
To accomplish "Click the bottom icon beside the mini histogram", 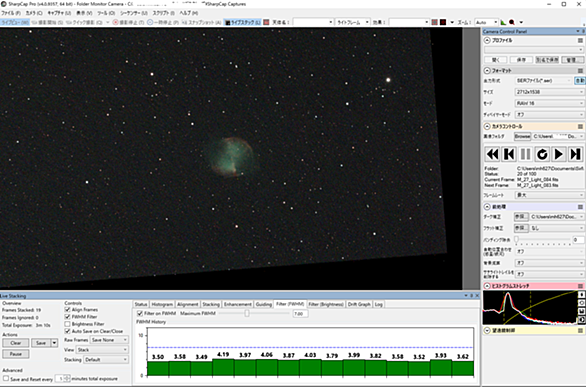I will click(x=582, y=320).
